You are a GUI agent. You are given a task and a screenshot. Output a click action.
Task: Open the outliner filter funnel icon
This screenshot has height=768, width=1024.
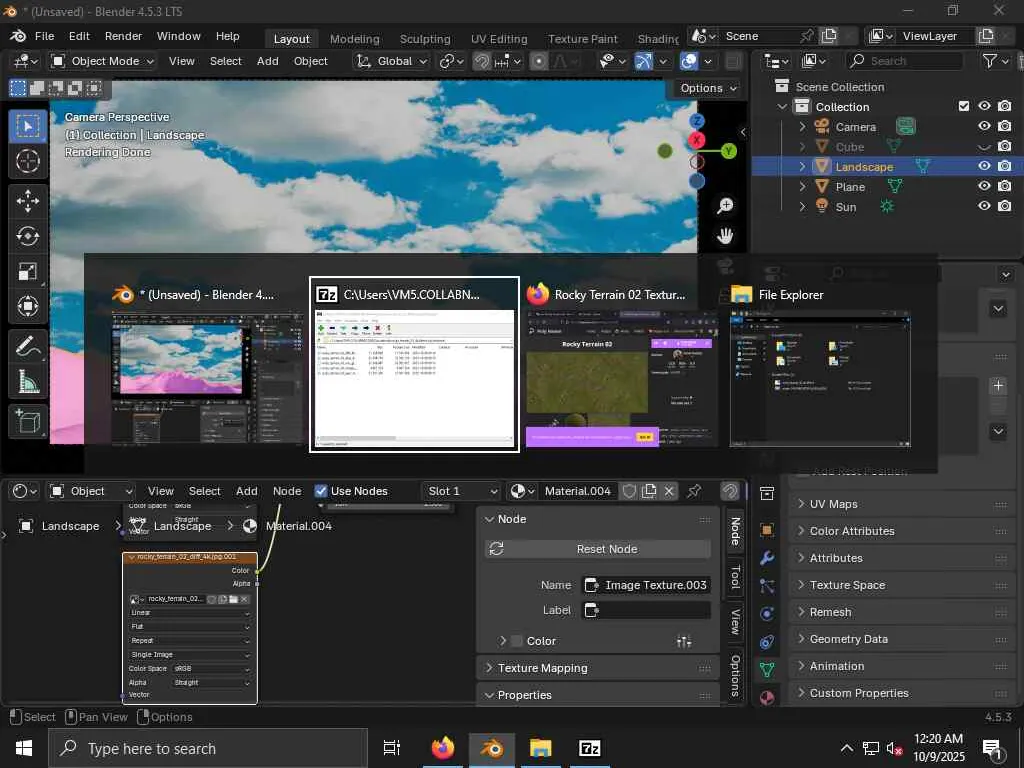tap(989, 61)
